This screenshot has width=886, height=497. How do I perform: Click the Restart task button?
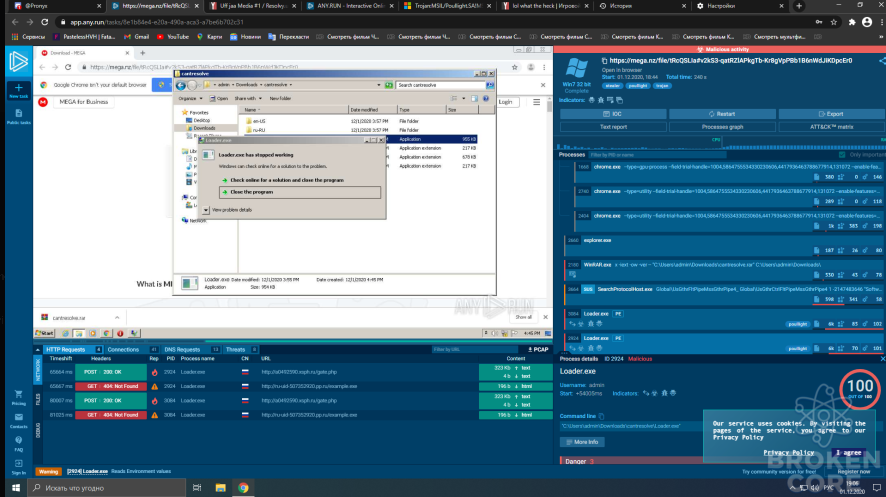point(722,114)
